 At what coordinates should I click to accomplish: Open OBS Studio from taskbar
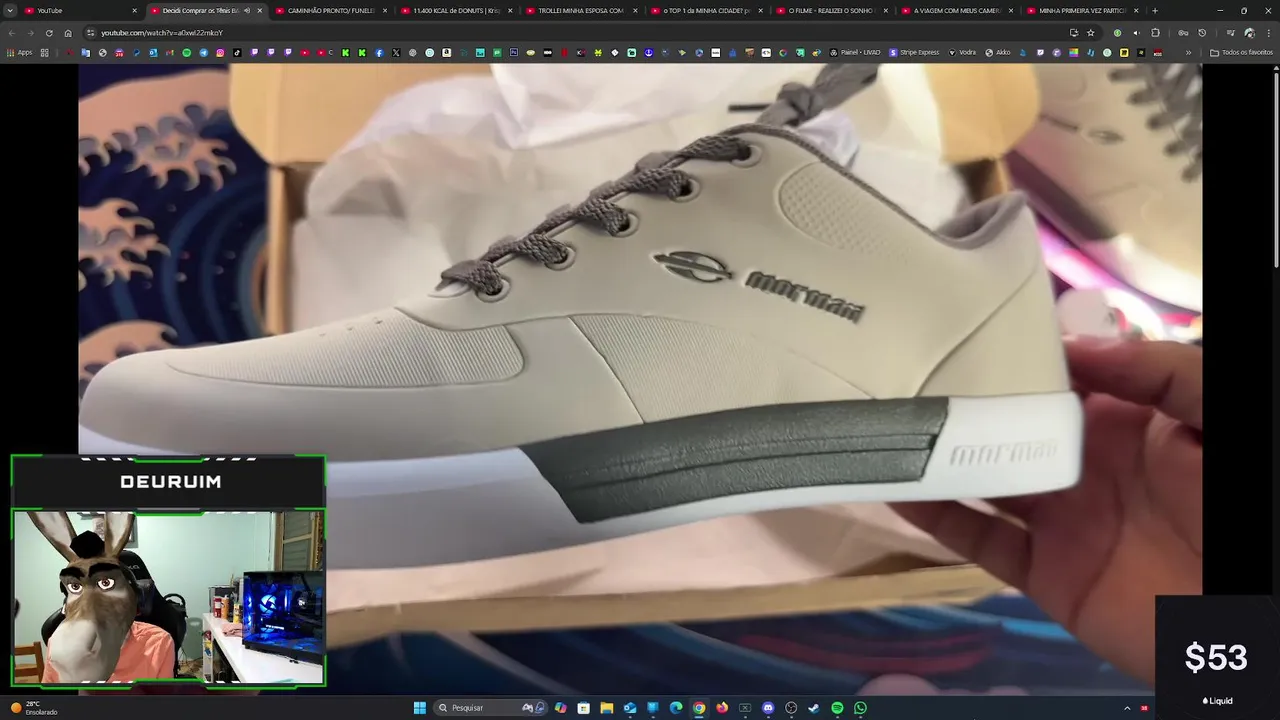[791, 708]
